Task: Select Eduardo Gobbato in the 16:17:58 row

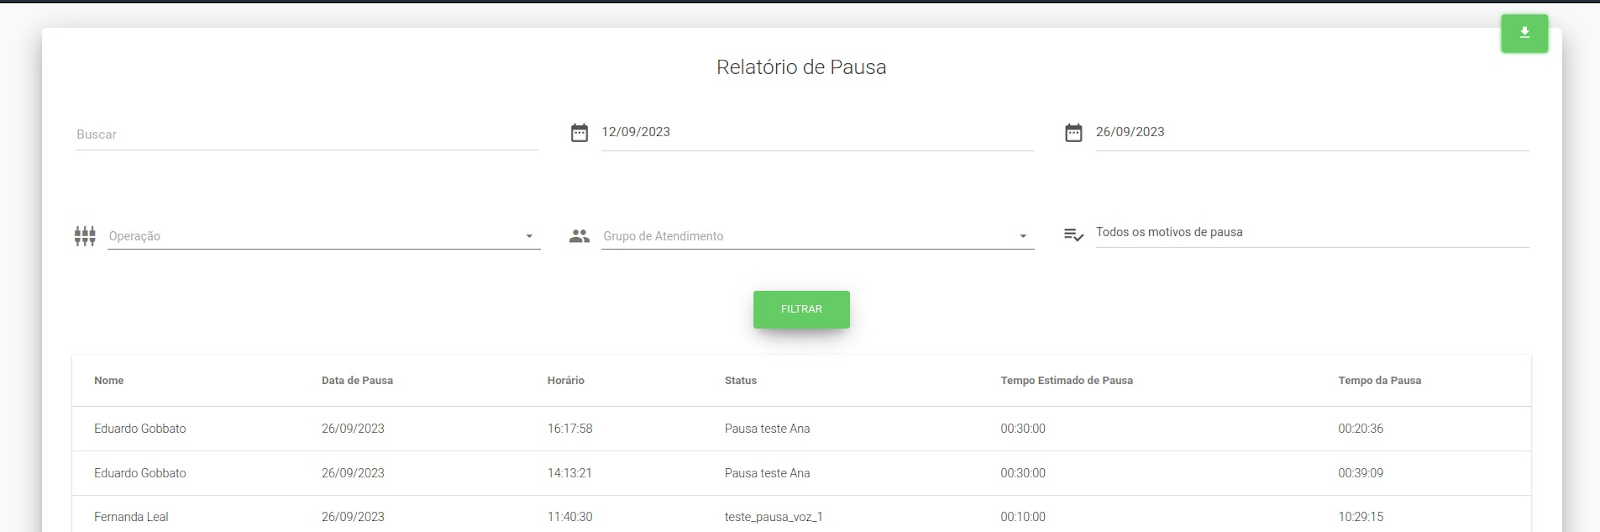Action: (140, 429)
